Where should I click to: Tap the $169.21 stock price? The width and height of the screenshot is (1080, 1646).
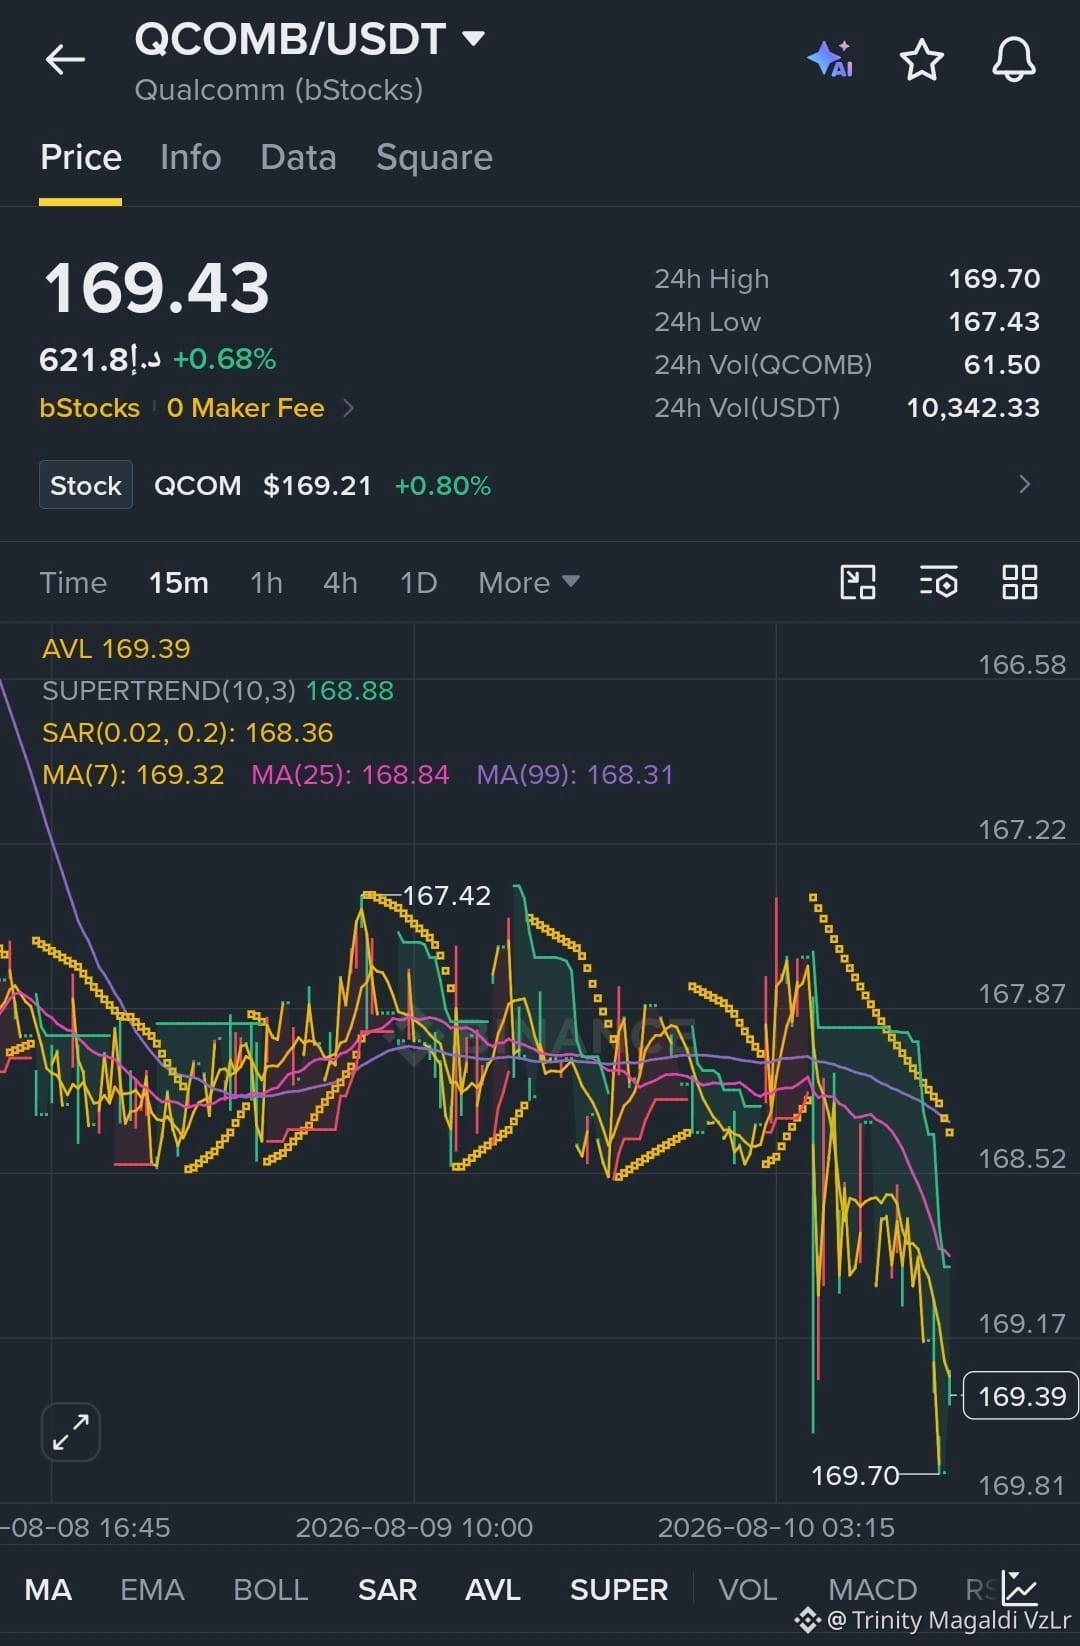click(317, 486)
